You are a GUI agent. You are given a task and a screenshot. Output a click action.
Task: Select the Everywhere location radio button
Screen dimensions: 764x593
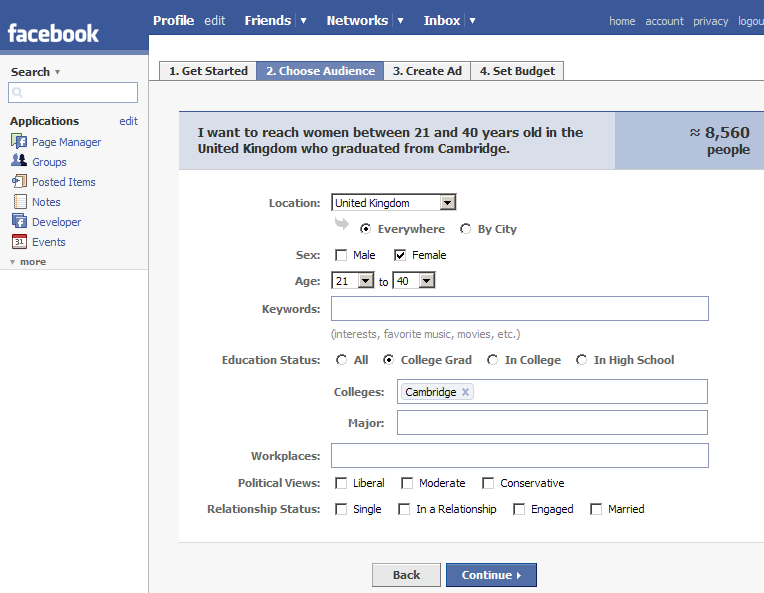[x=365, y=229]
